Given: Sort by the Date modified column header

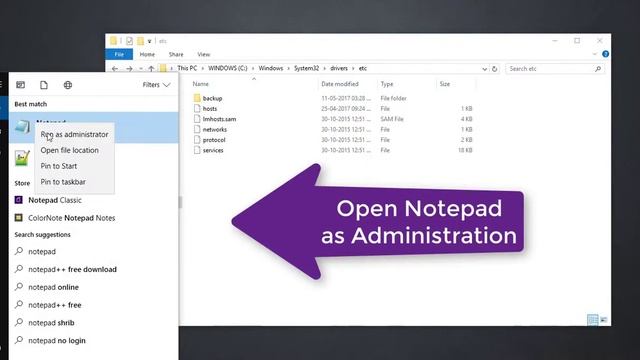Looking at the screenshot, I should click(340, 84).
